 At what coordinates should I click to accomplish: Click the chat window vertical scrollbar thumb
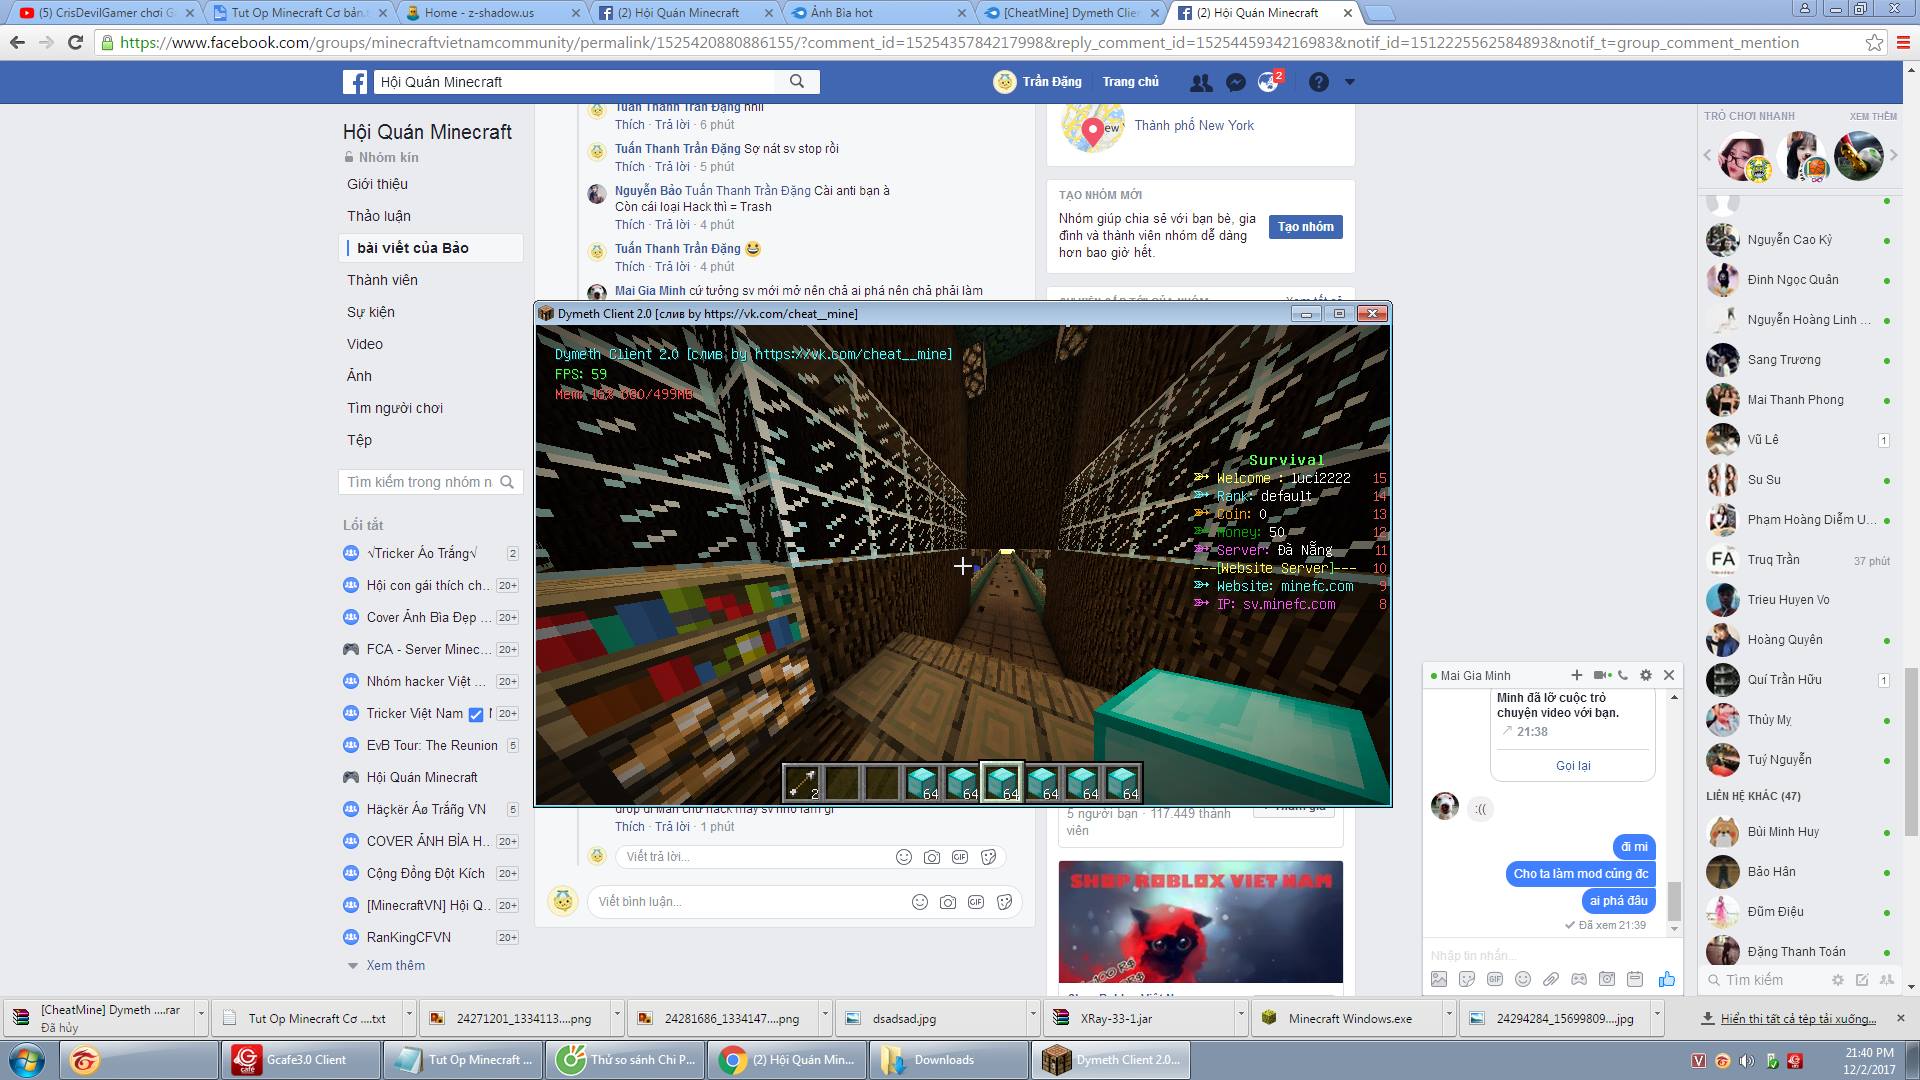1674,899
